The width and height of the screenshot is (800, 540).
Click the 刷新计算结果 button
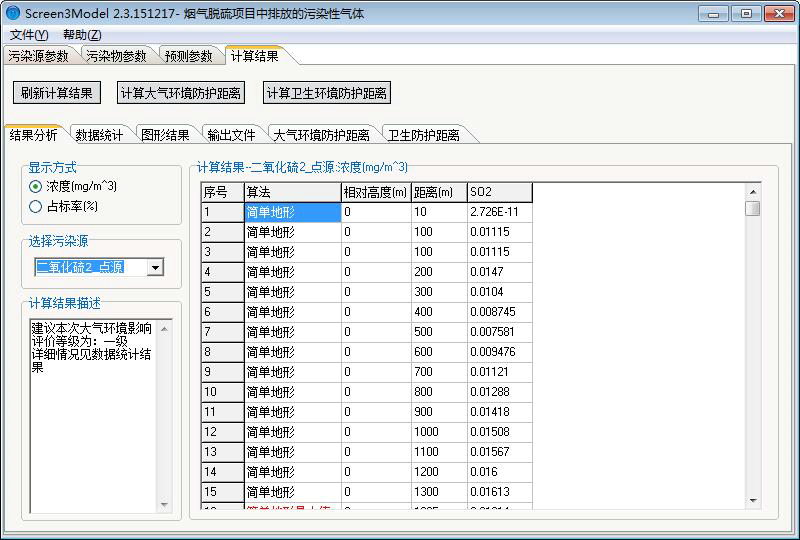(57, 93)
